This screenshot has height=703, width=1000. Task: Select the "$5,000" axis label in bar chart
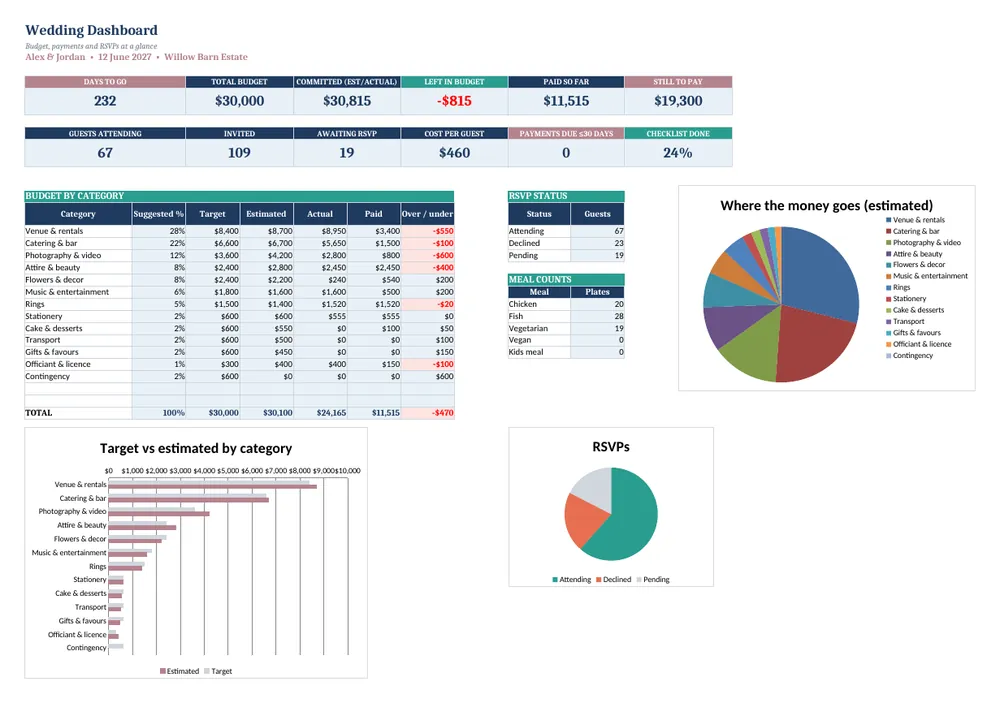pos(228,471)
